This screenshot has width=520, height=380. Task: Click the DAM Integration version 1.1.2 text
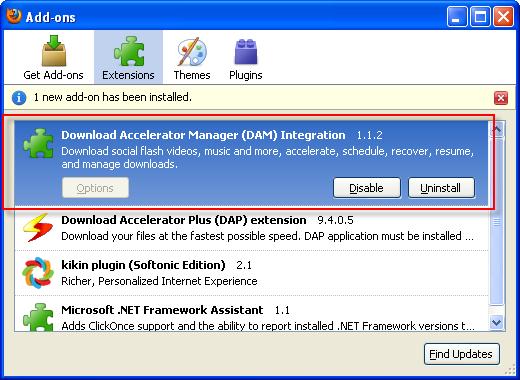[369, 135]
